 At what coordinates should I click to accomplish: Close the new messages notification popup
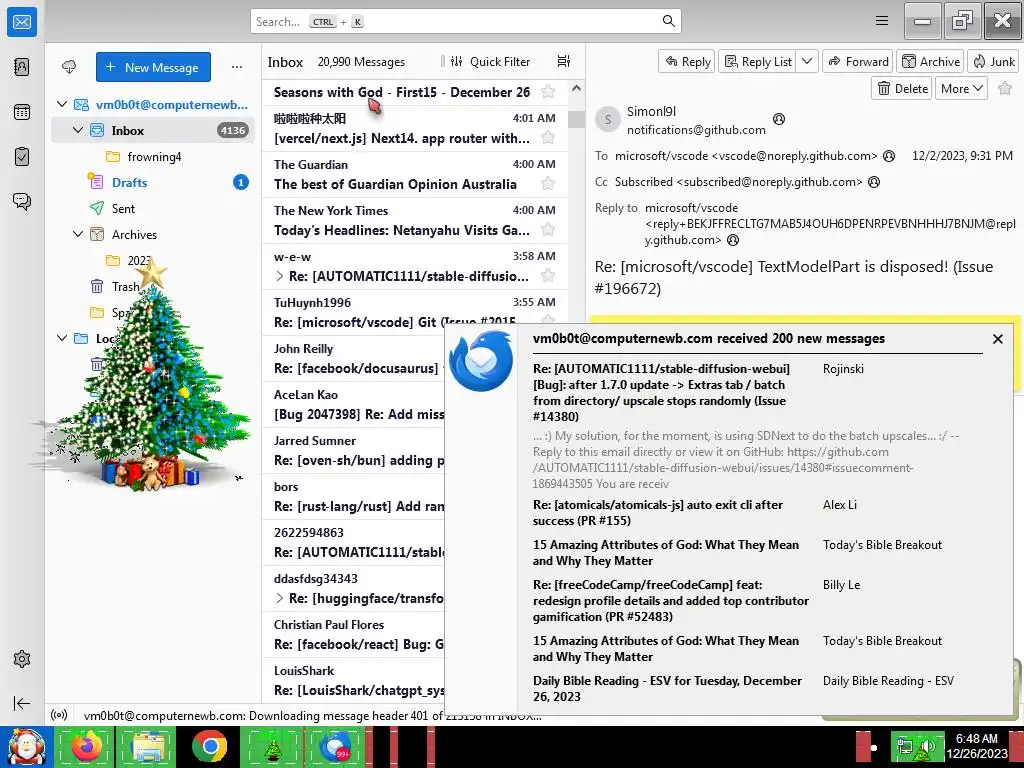click(x=997, y=339)
